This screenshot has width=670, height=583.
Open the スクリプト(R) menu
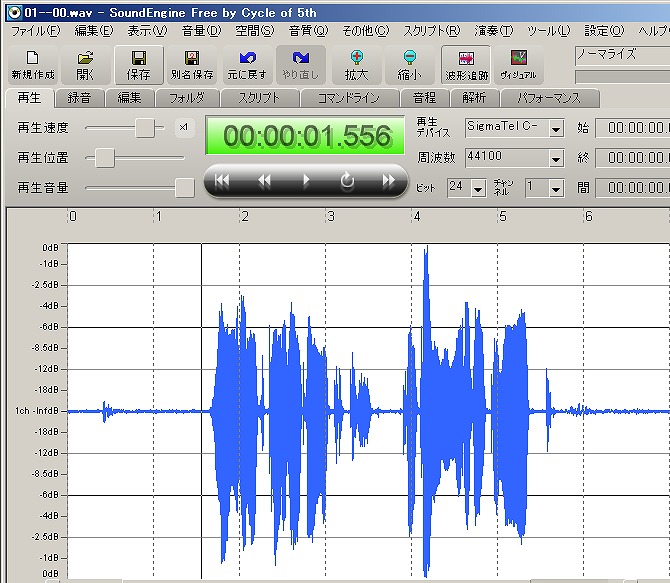coord(432,31)
